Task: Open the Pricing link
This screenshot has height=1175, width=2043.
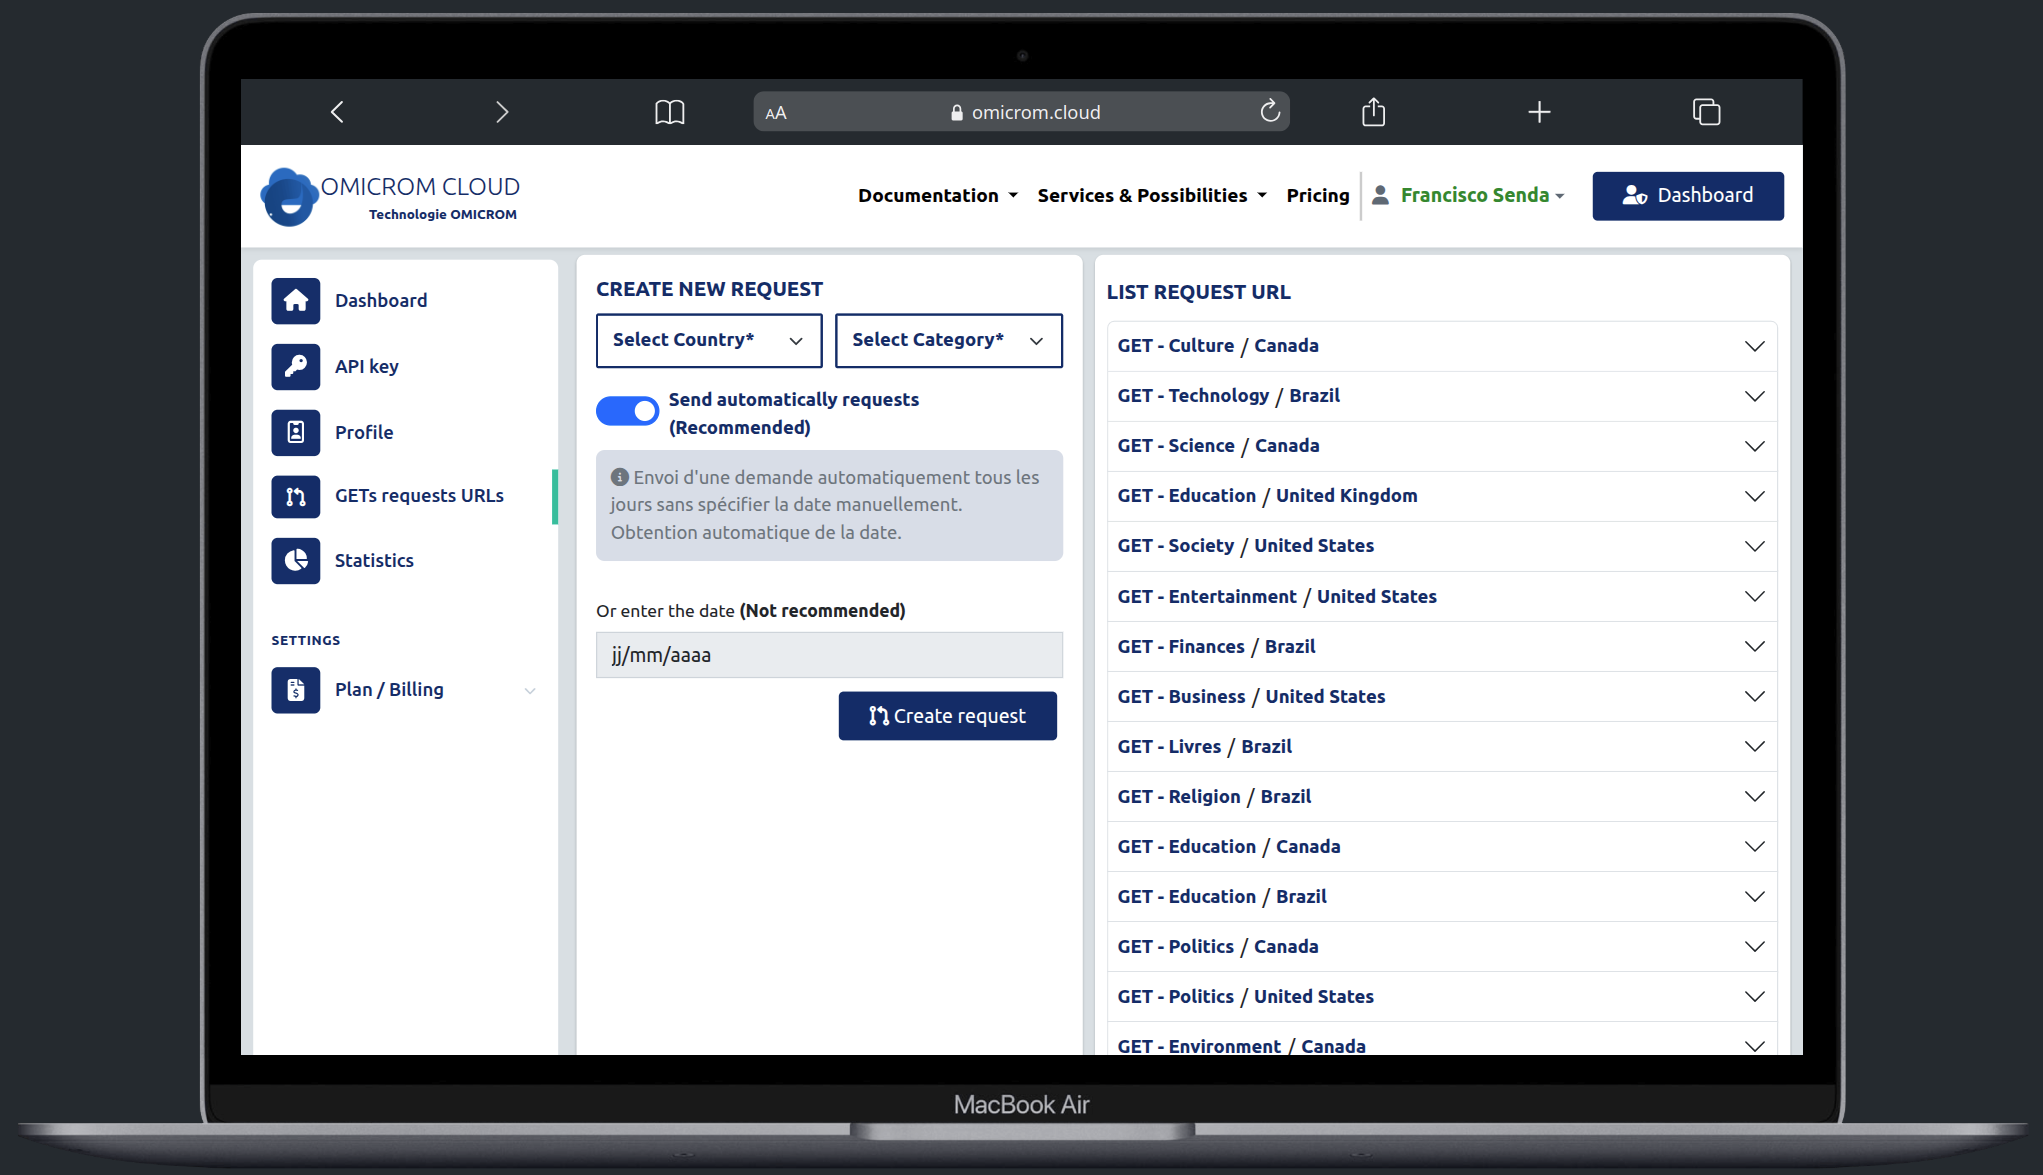Action: [1317, 195]
